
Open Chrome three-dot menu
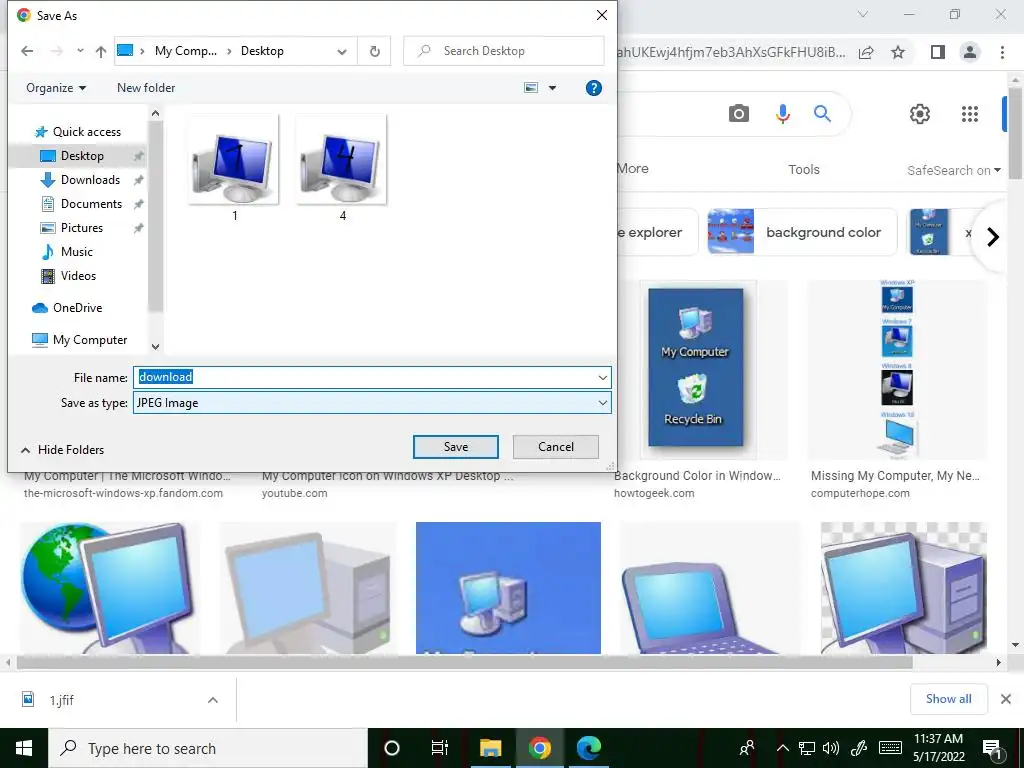(1002, 52)
